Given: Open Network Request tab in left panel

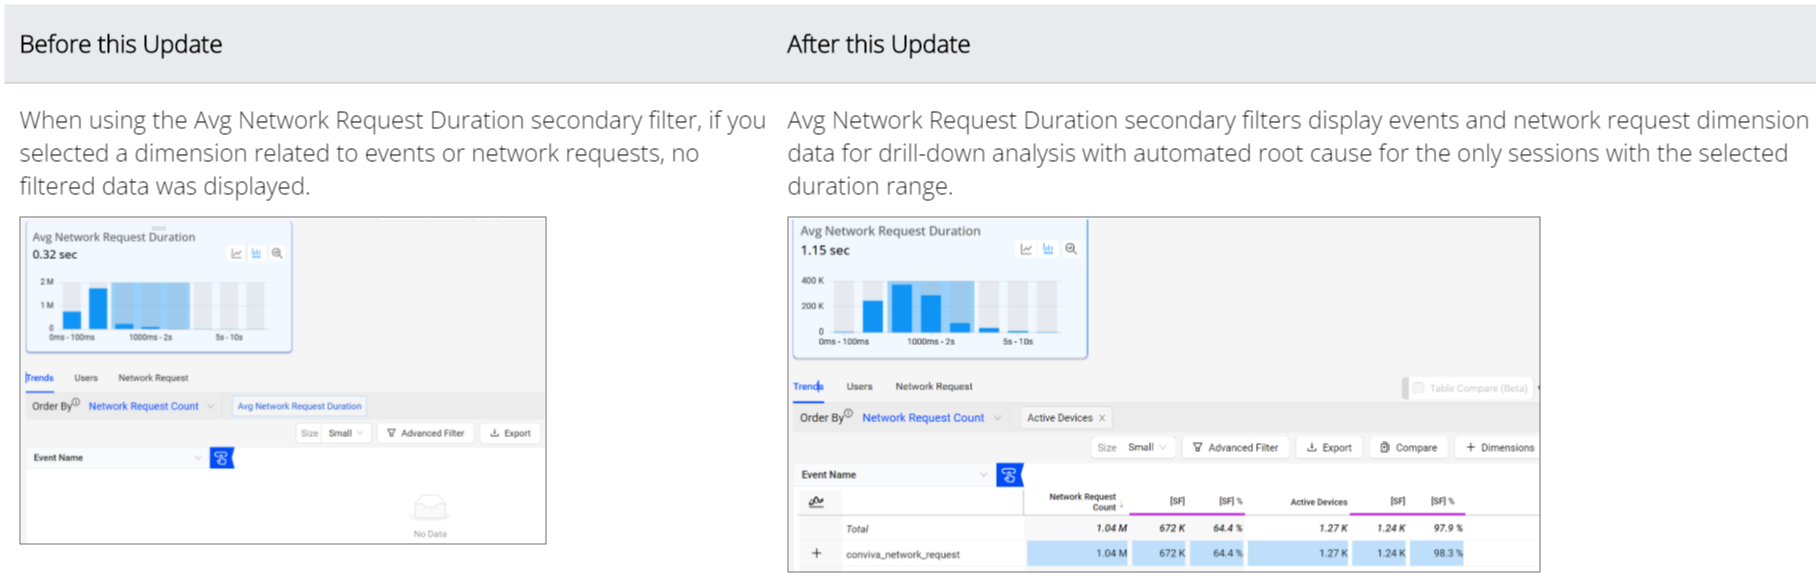Looking at the screenshot, I should [153, 378].
